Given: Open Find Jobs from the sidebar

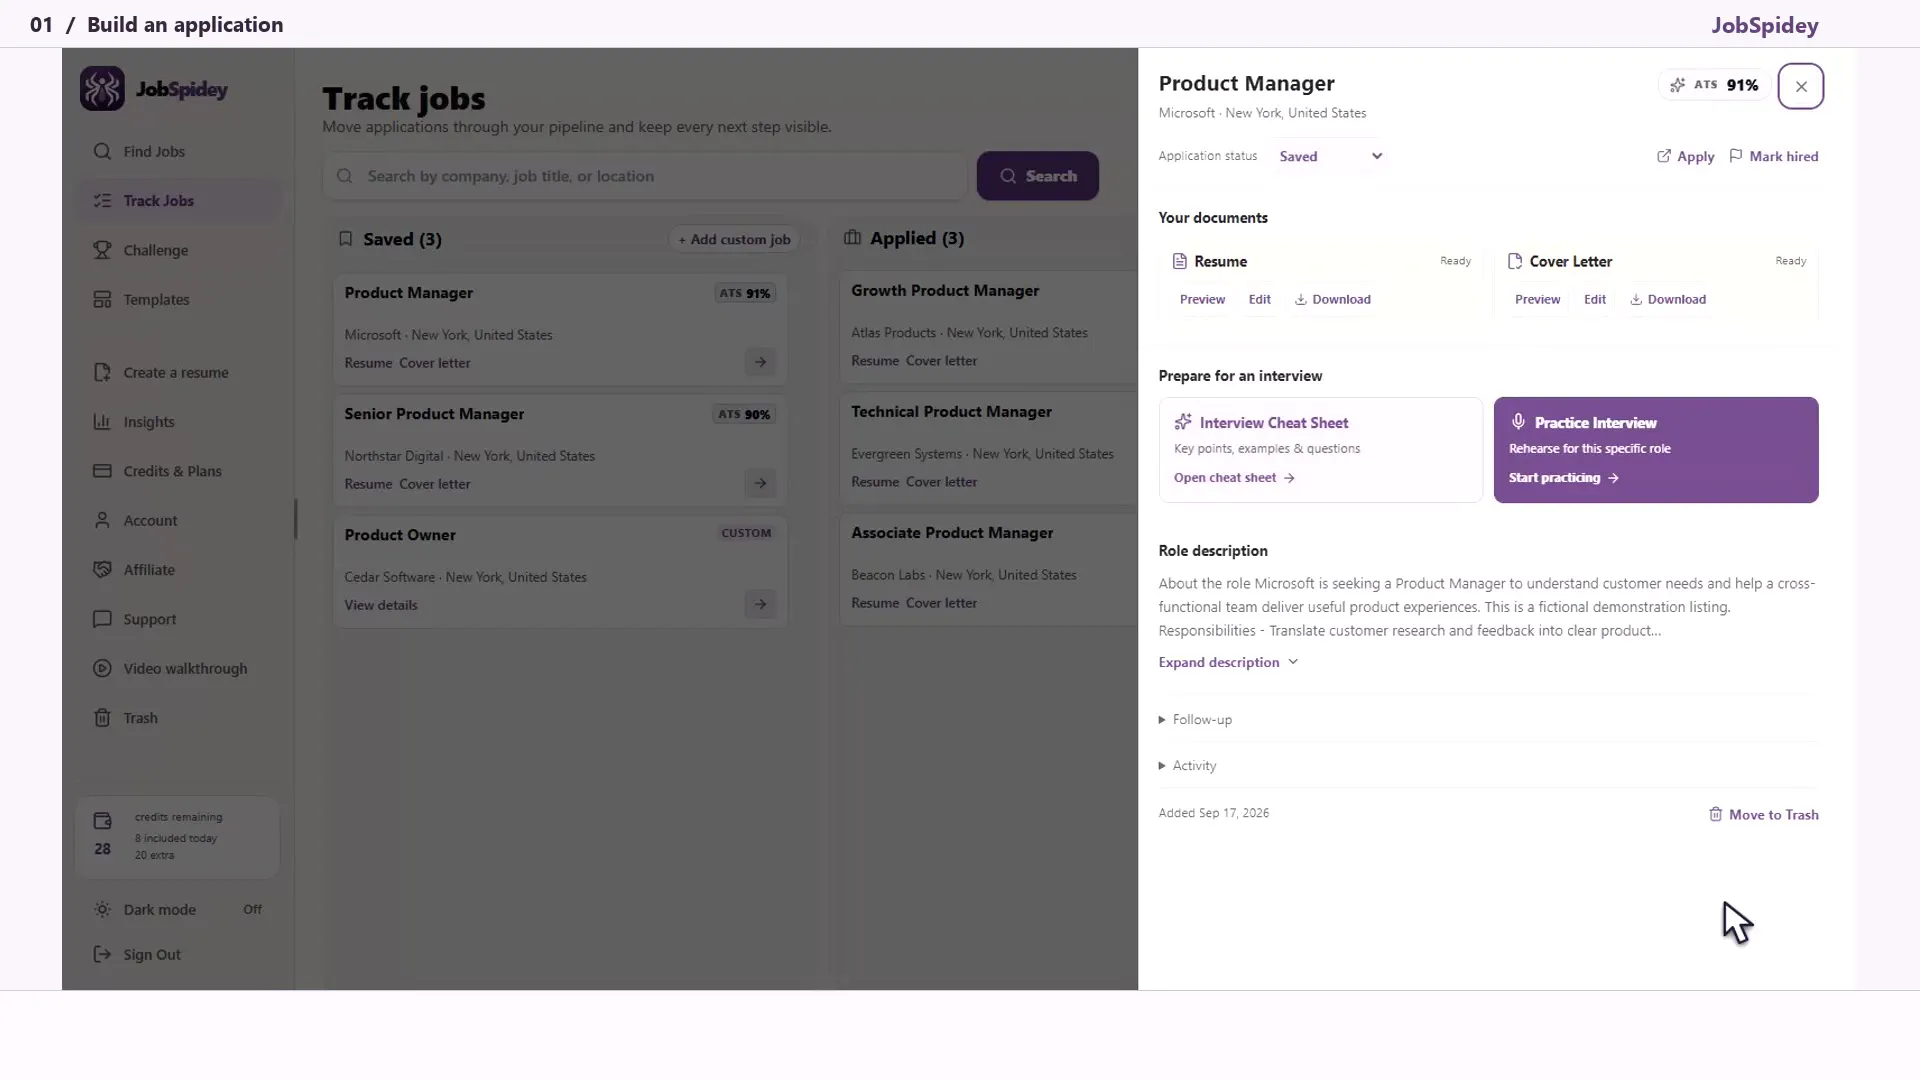Looking at the screenshot, I should tap(178, 151).
